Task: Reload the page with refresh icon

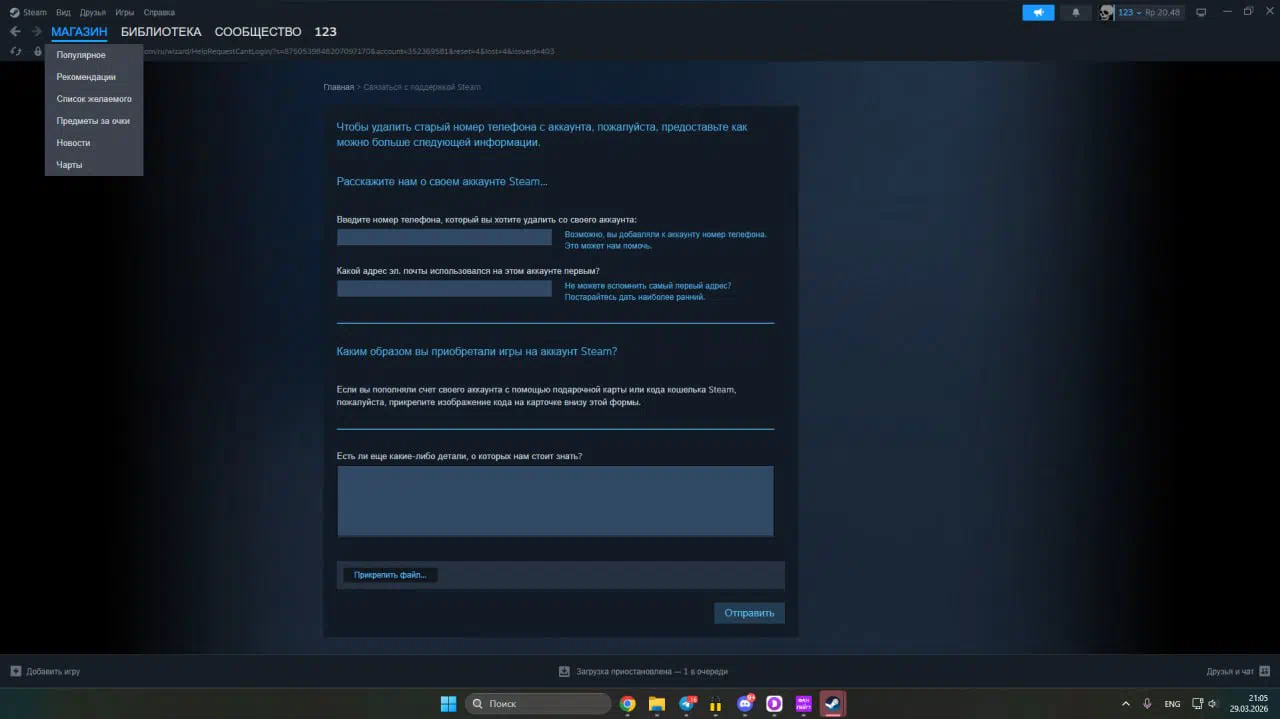Action: pyautogui.click(x=15, y=51)
